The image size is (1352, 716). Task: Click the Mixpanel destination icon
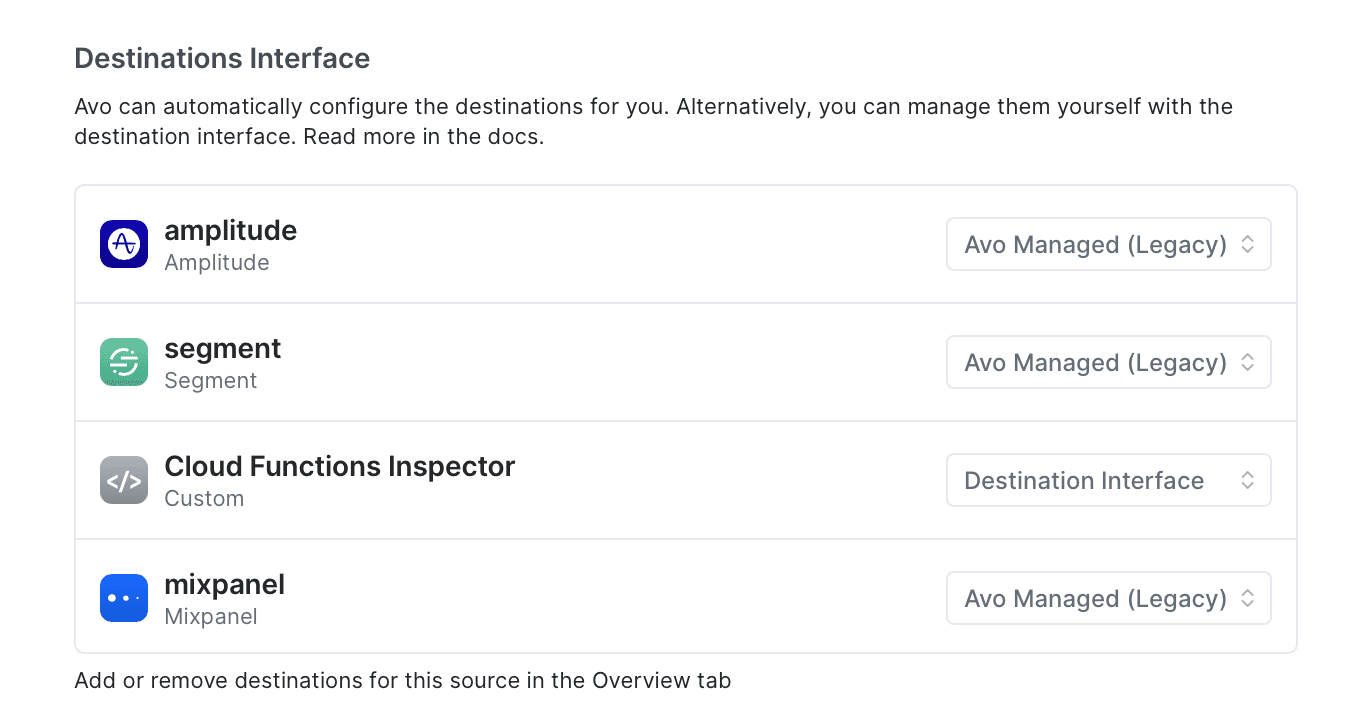click(x=123, y=597)
